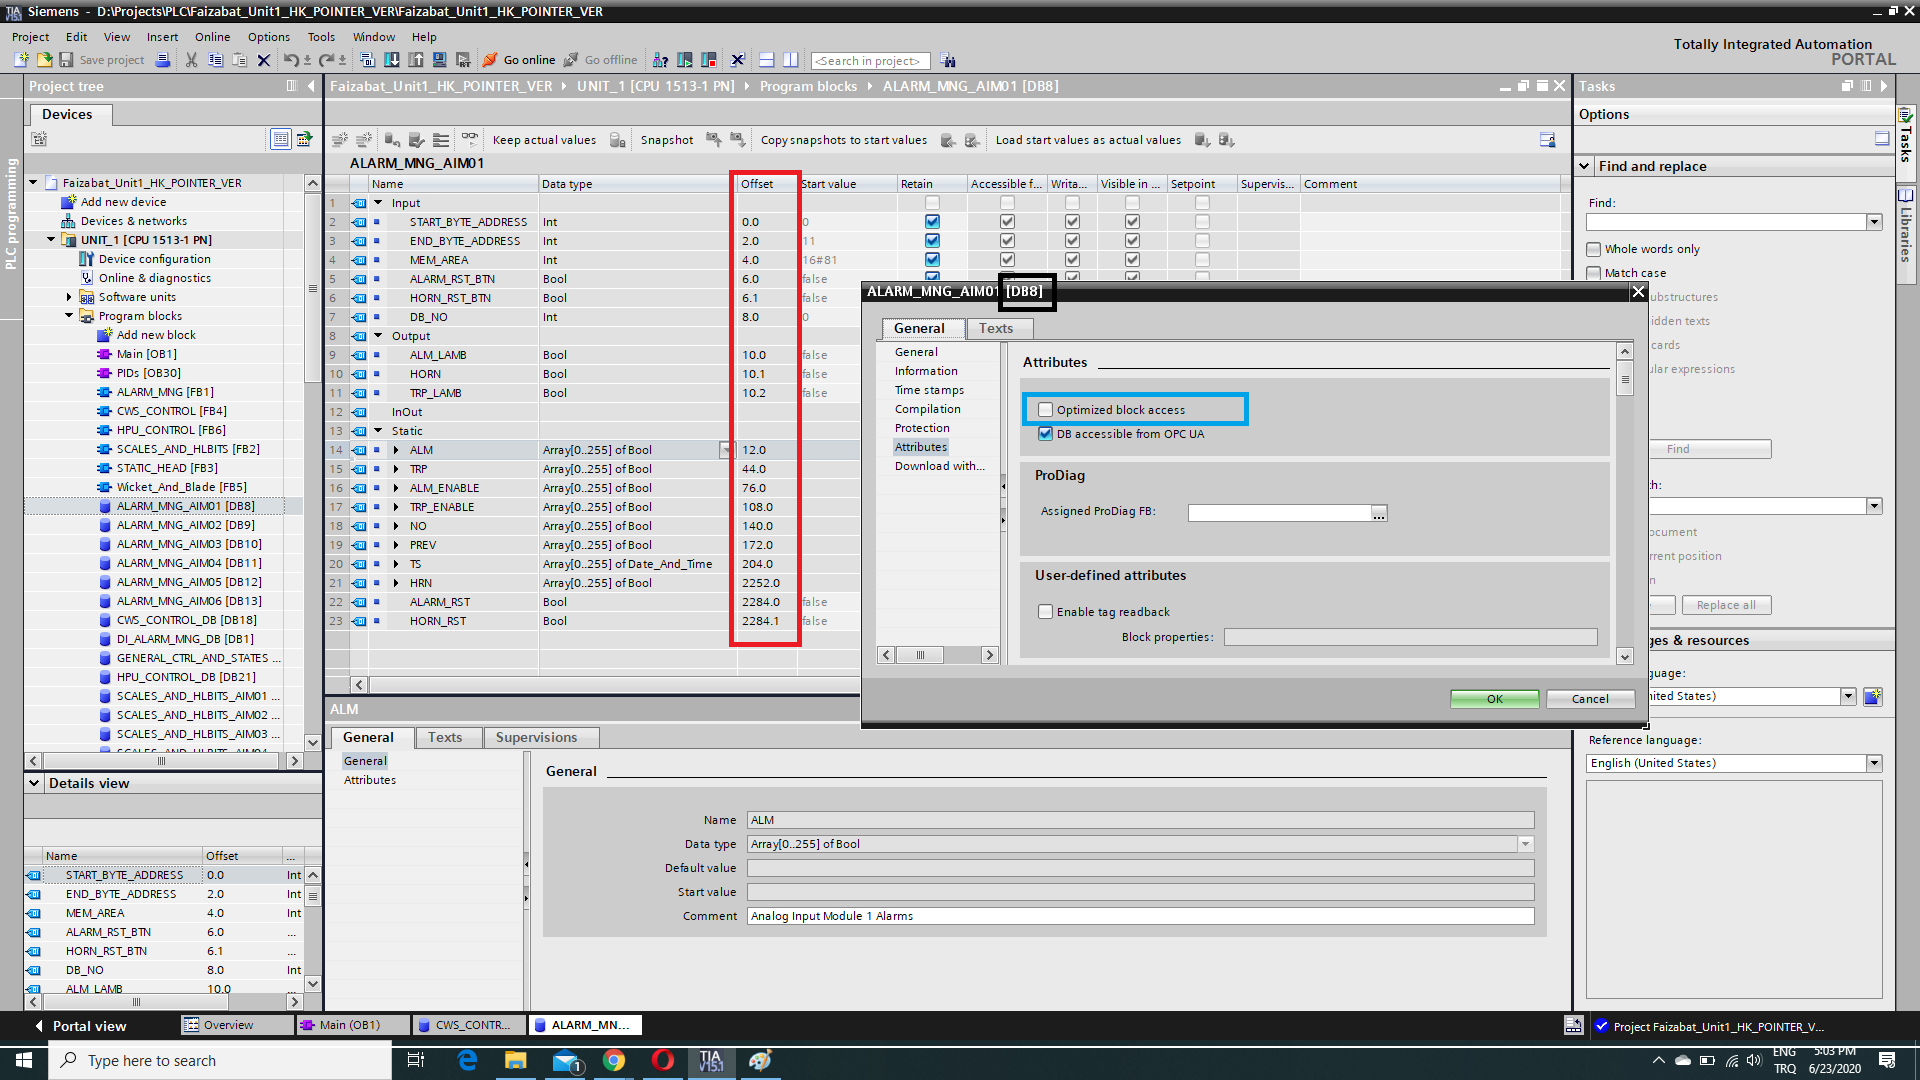Open the Reference language dropdown

coord(1874,763)
